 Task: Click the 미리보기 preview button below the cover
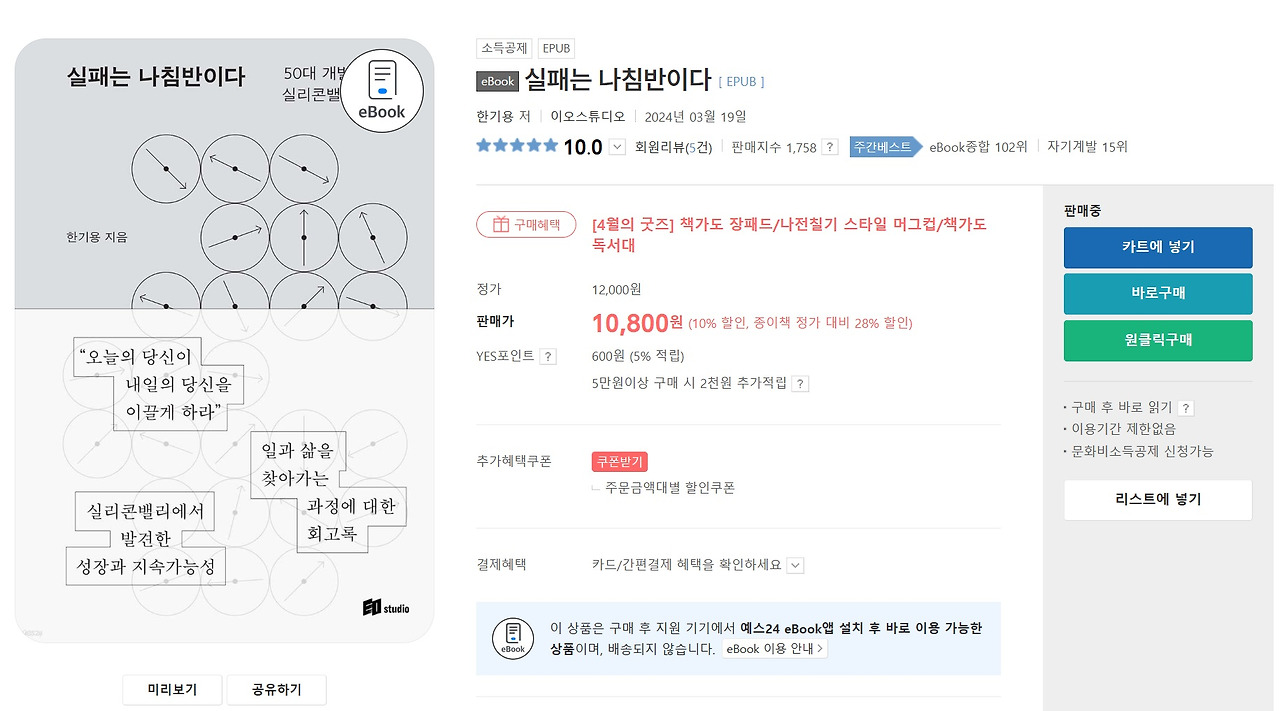[x=171, y=689]
